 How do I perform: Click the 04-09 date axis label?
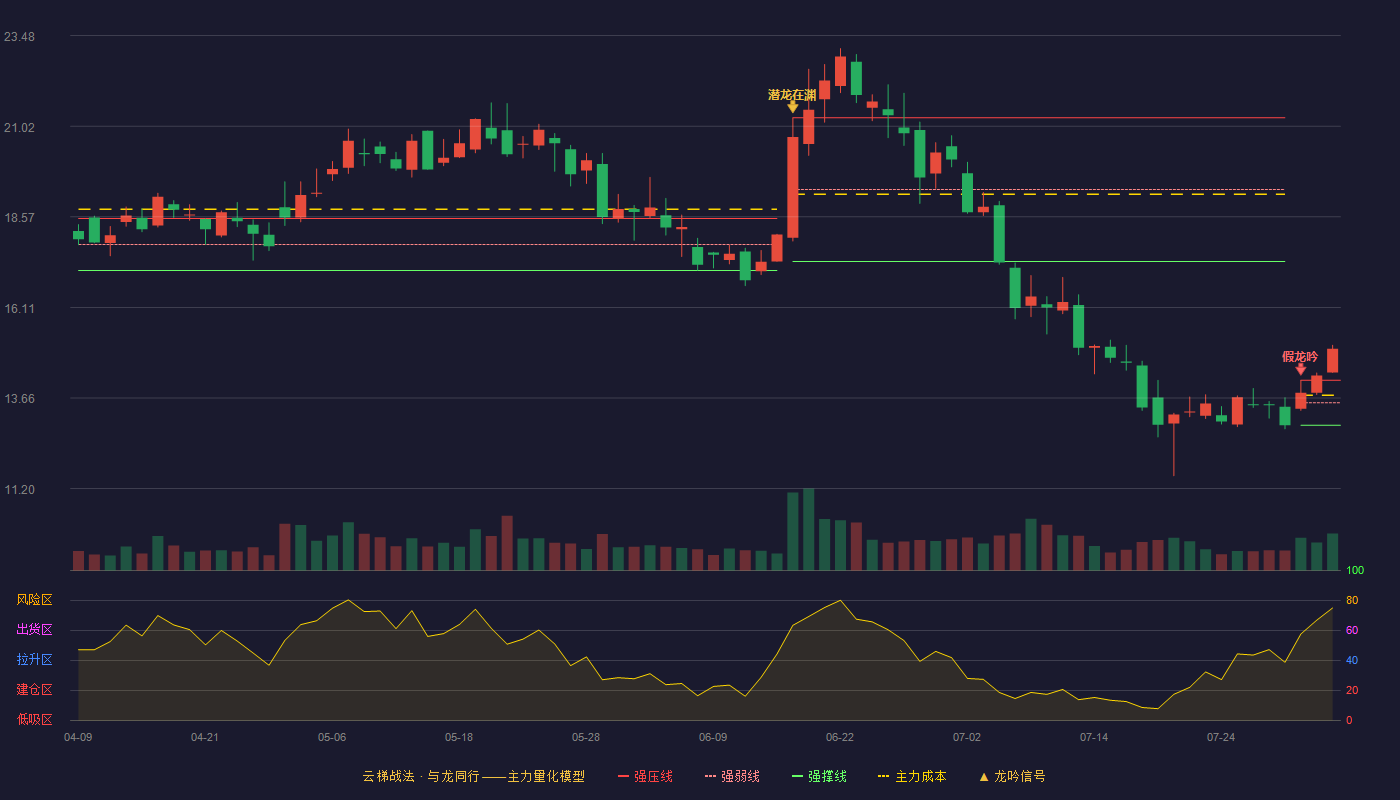tap(78, 737)
